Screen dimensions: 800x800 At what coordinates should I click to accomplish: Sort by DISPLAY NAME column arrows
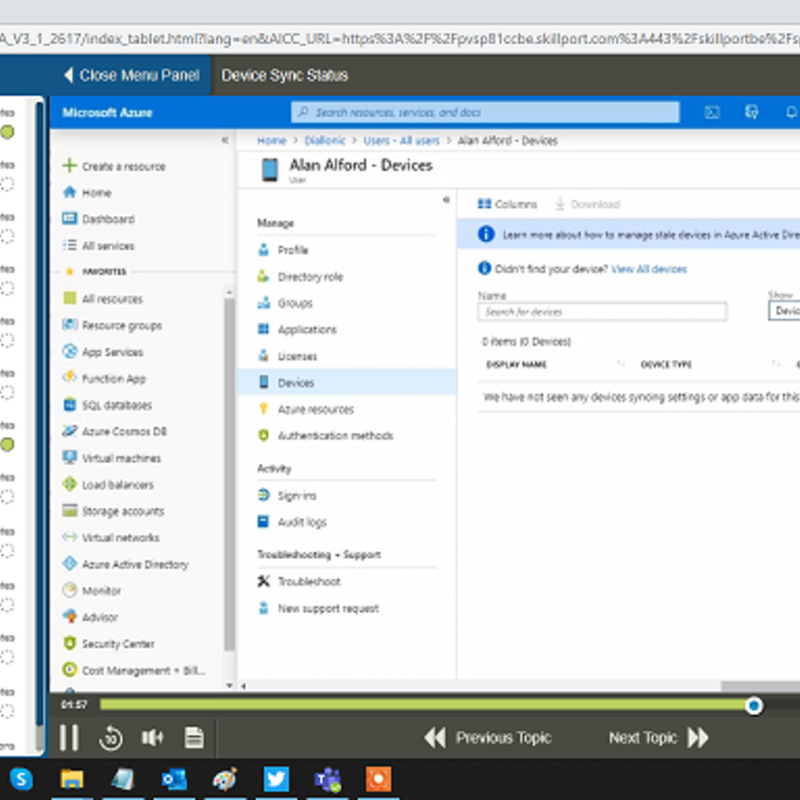tap(621, 364)
